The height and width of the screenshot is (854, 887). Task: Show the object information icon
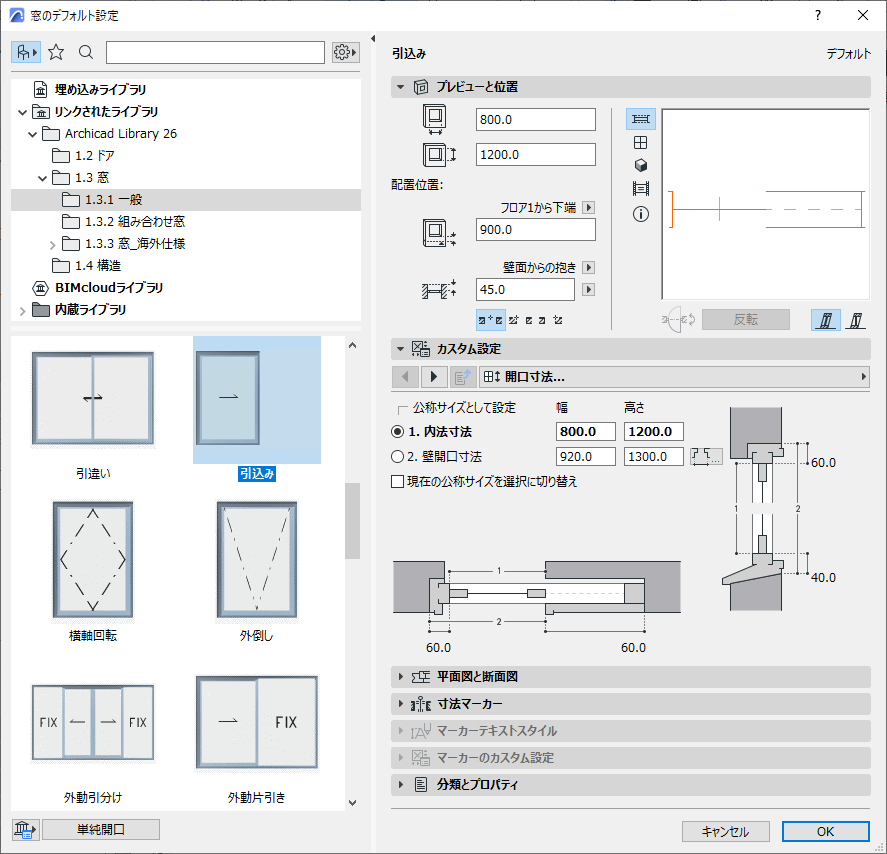(x=641, y=213)
